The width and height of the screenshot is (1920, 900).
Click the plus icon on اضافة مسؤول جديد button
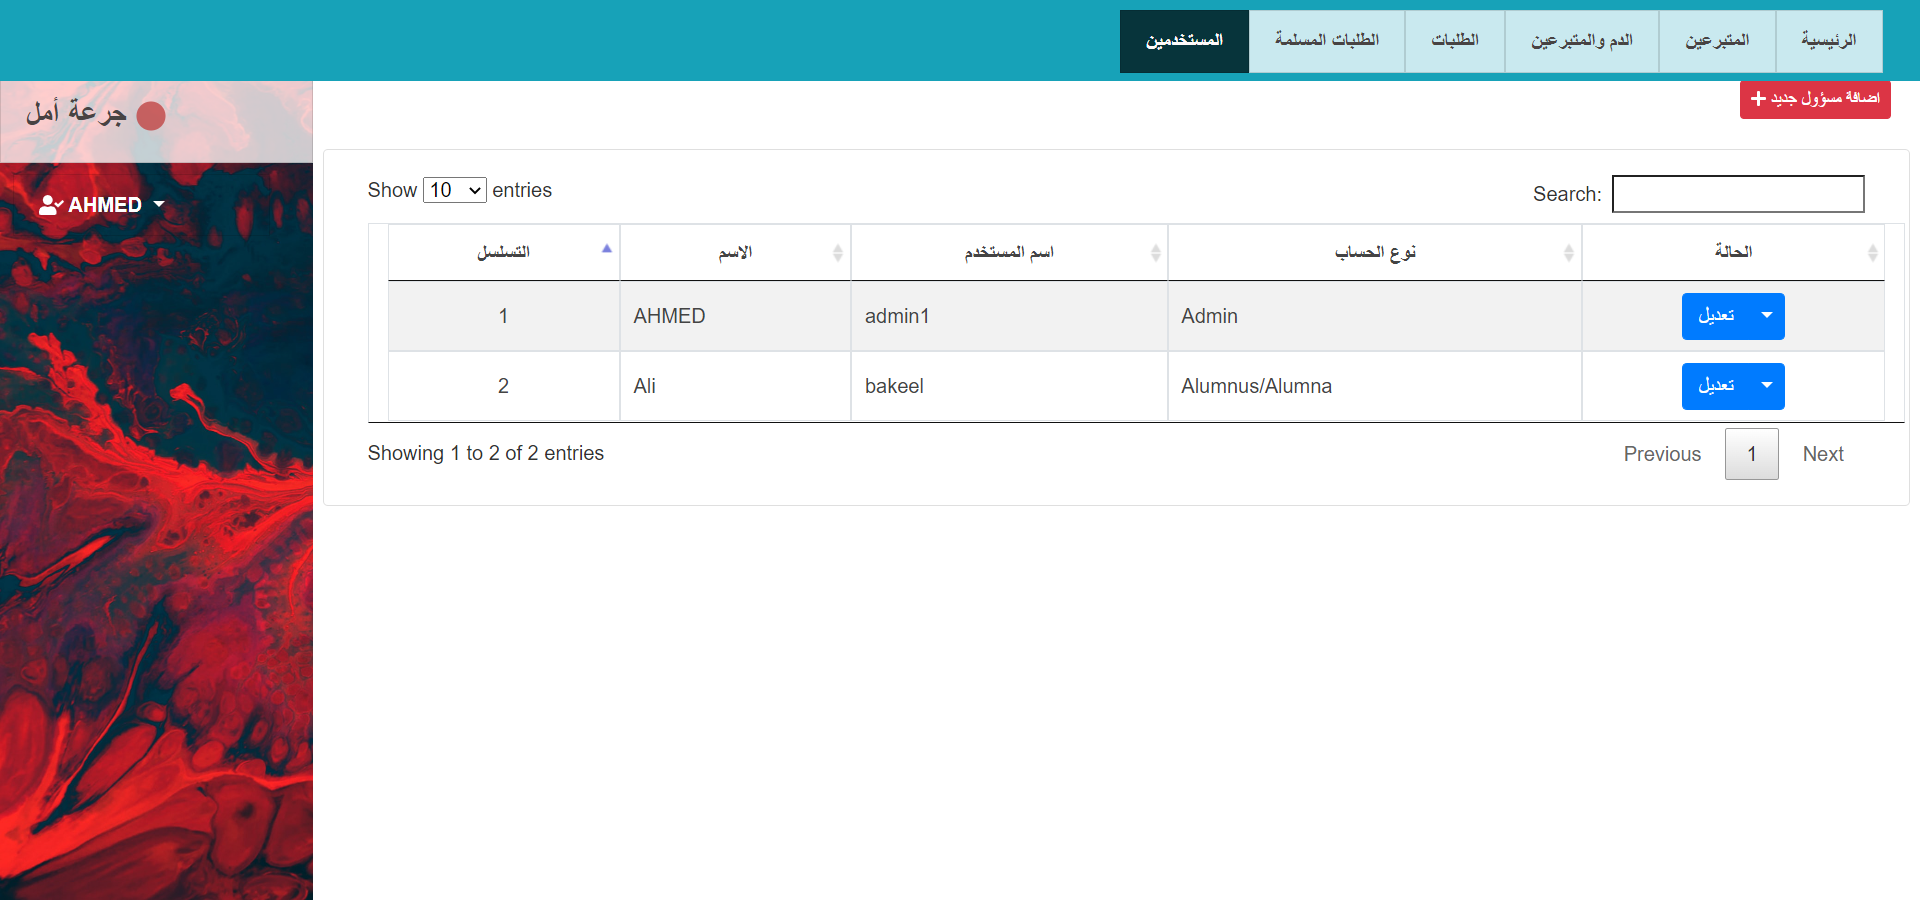[x=1759, y=99]
